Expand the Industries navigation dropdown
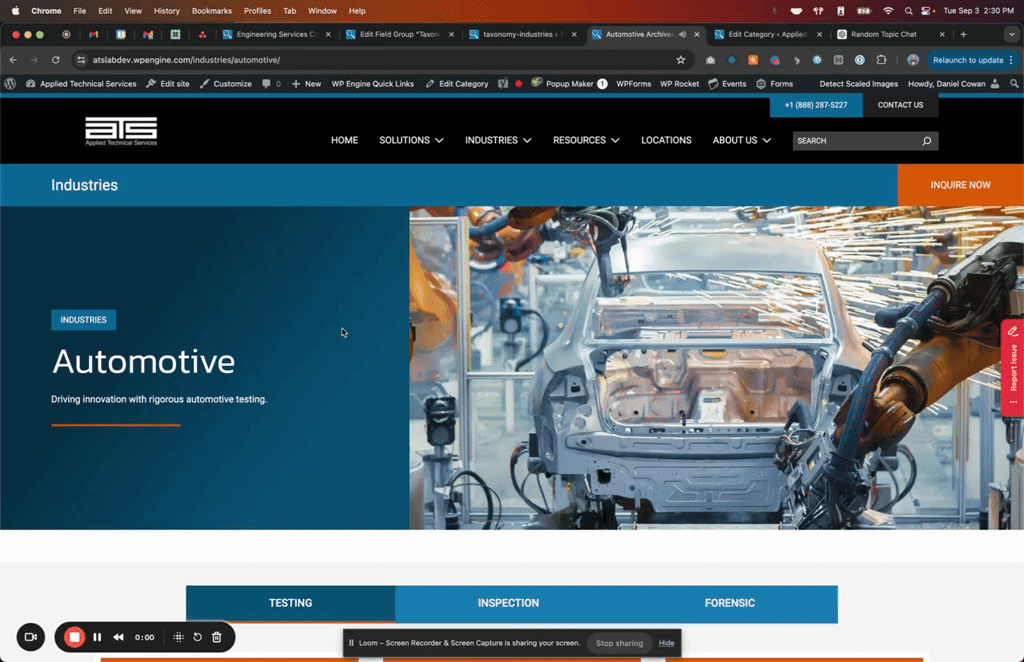1024x662 pixels. tap(498, 140)
